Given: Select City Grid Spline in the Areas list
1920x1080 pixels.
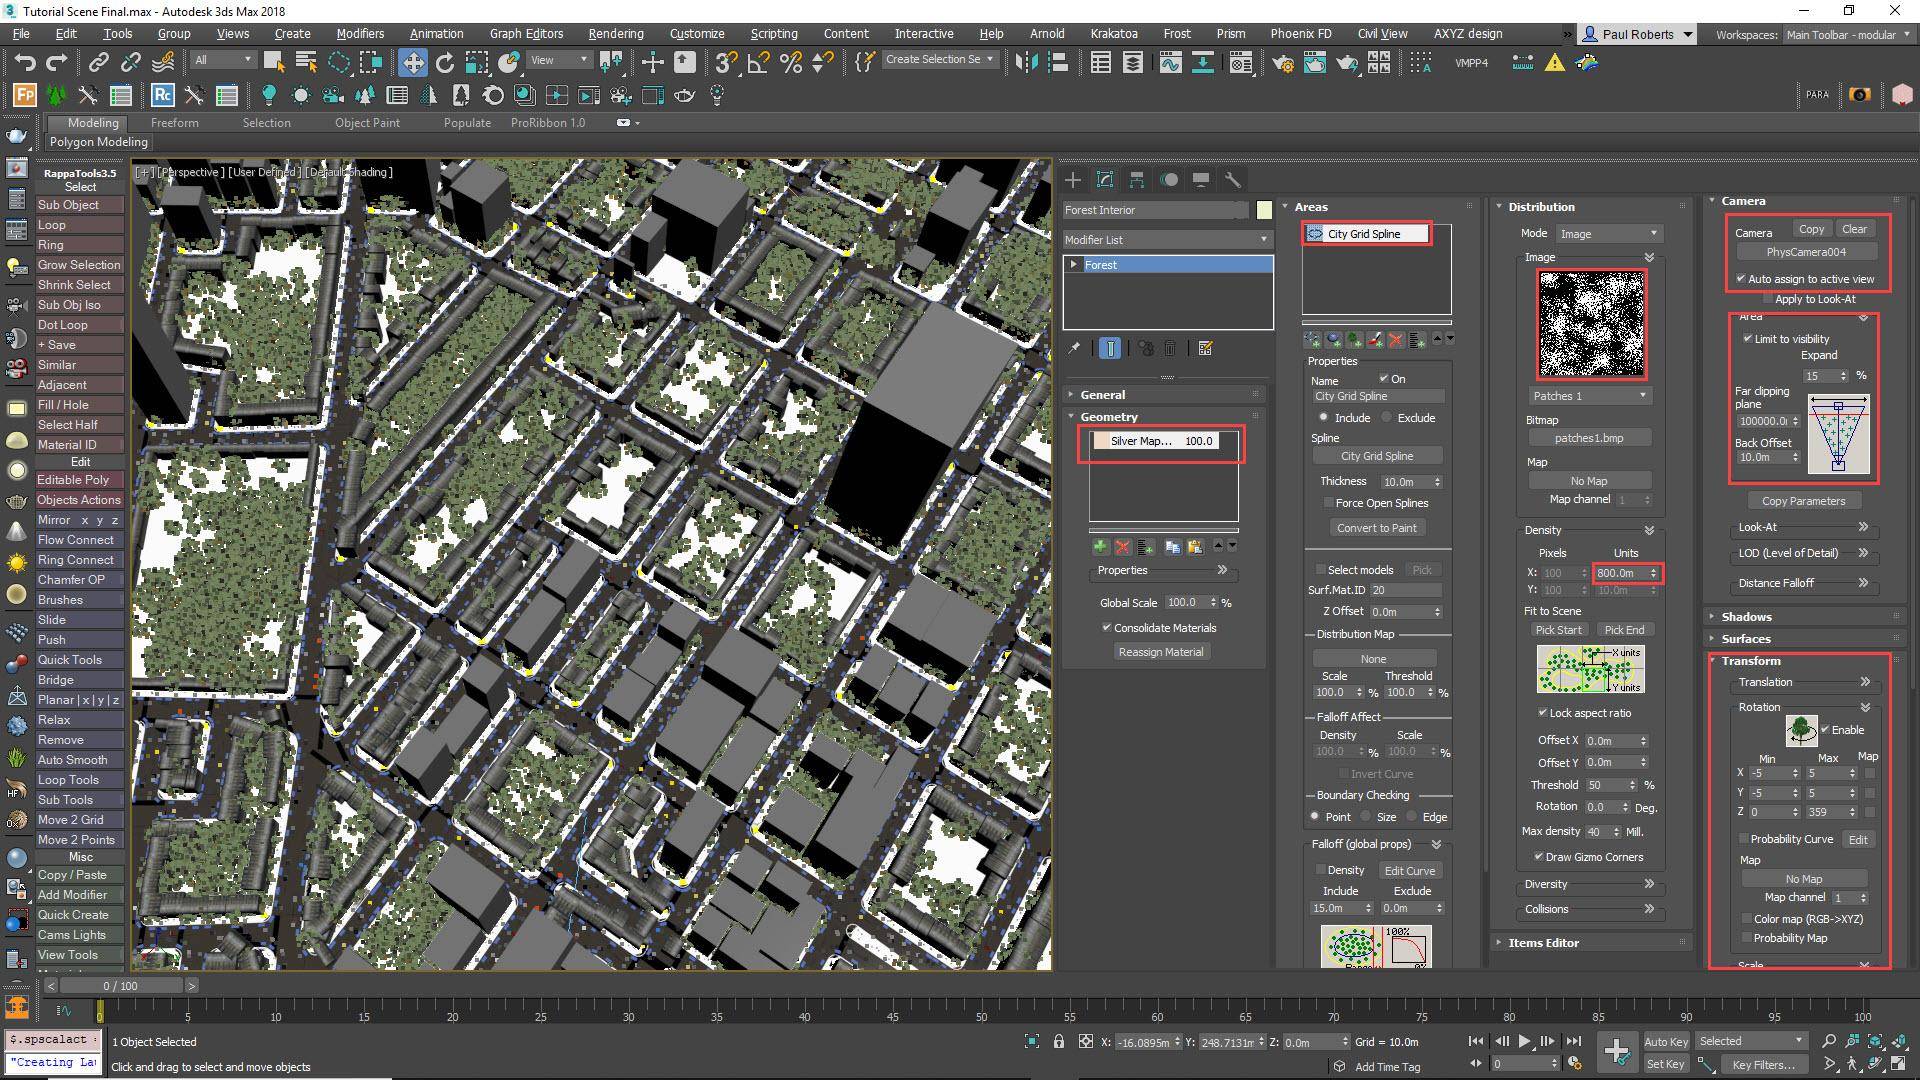Looking at the screenshot, I should click(x=1366, y=233).
